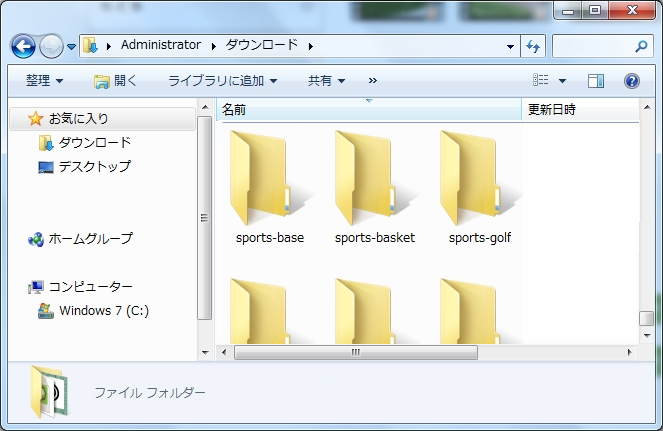Open Windows 7 (C:) drive
The width and height of the screenshot is (663, 431).
click(104, 311)
